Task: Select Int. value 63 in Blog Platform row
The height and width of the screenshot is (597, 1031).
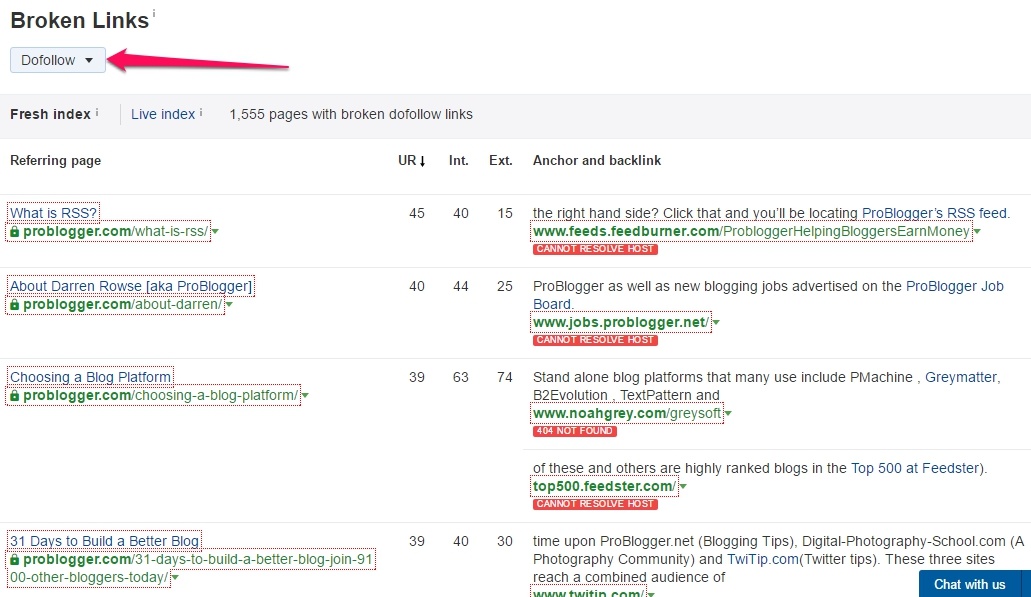Action: pyautogui.click(x=460, y=377)
